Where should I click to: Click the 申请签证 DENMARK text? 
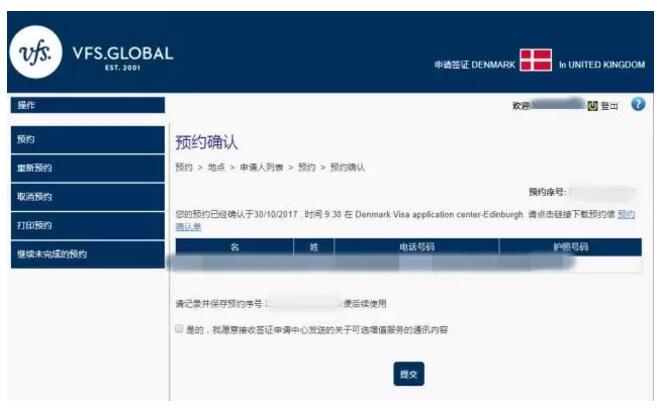pyautogui.click(x=475, y=64)
